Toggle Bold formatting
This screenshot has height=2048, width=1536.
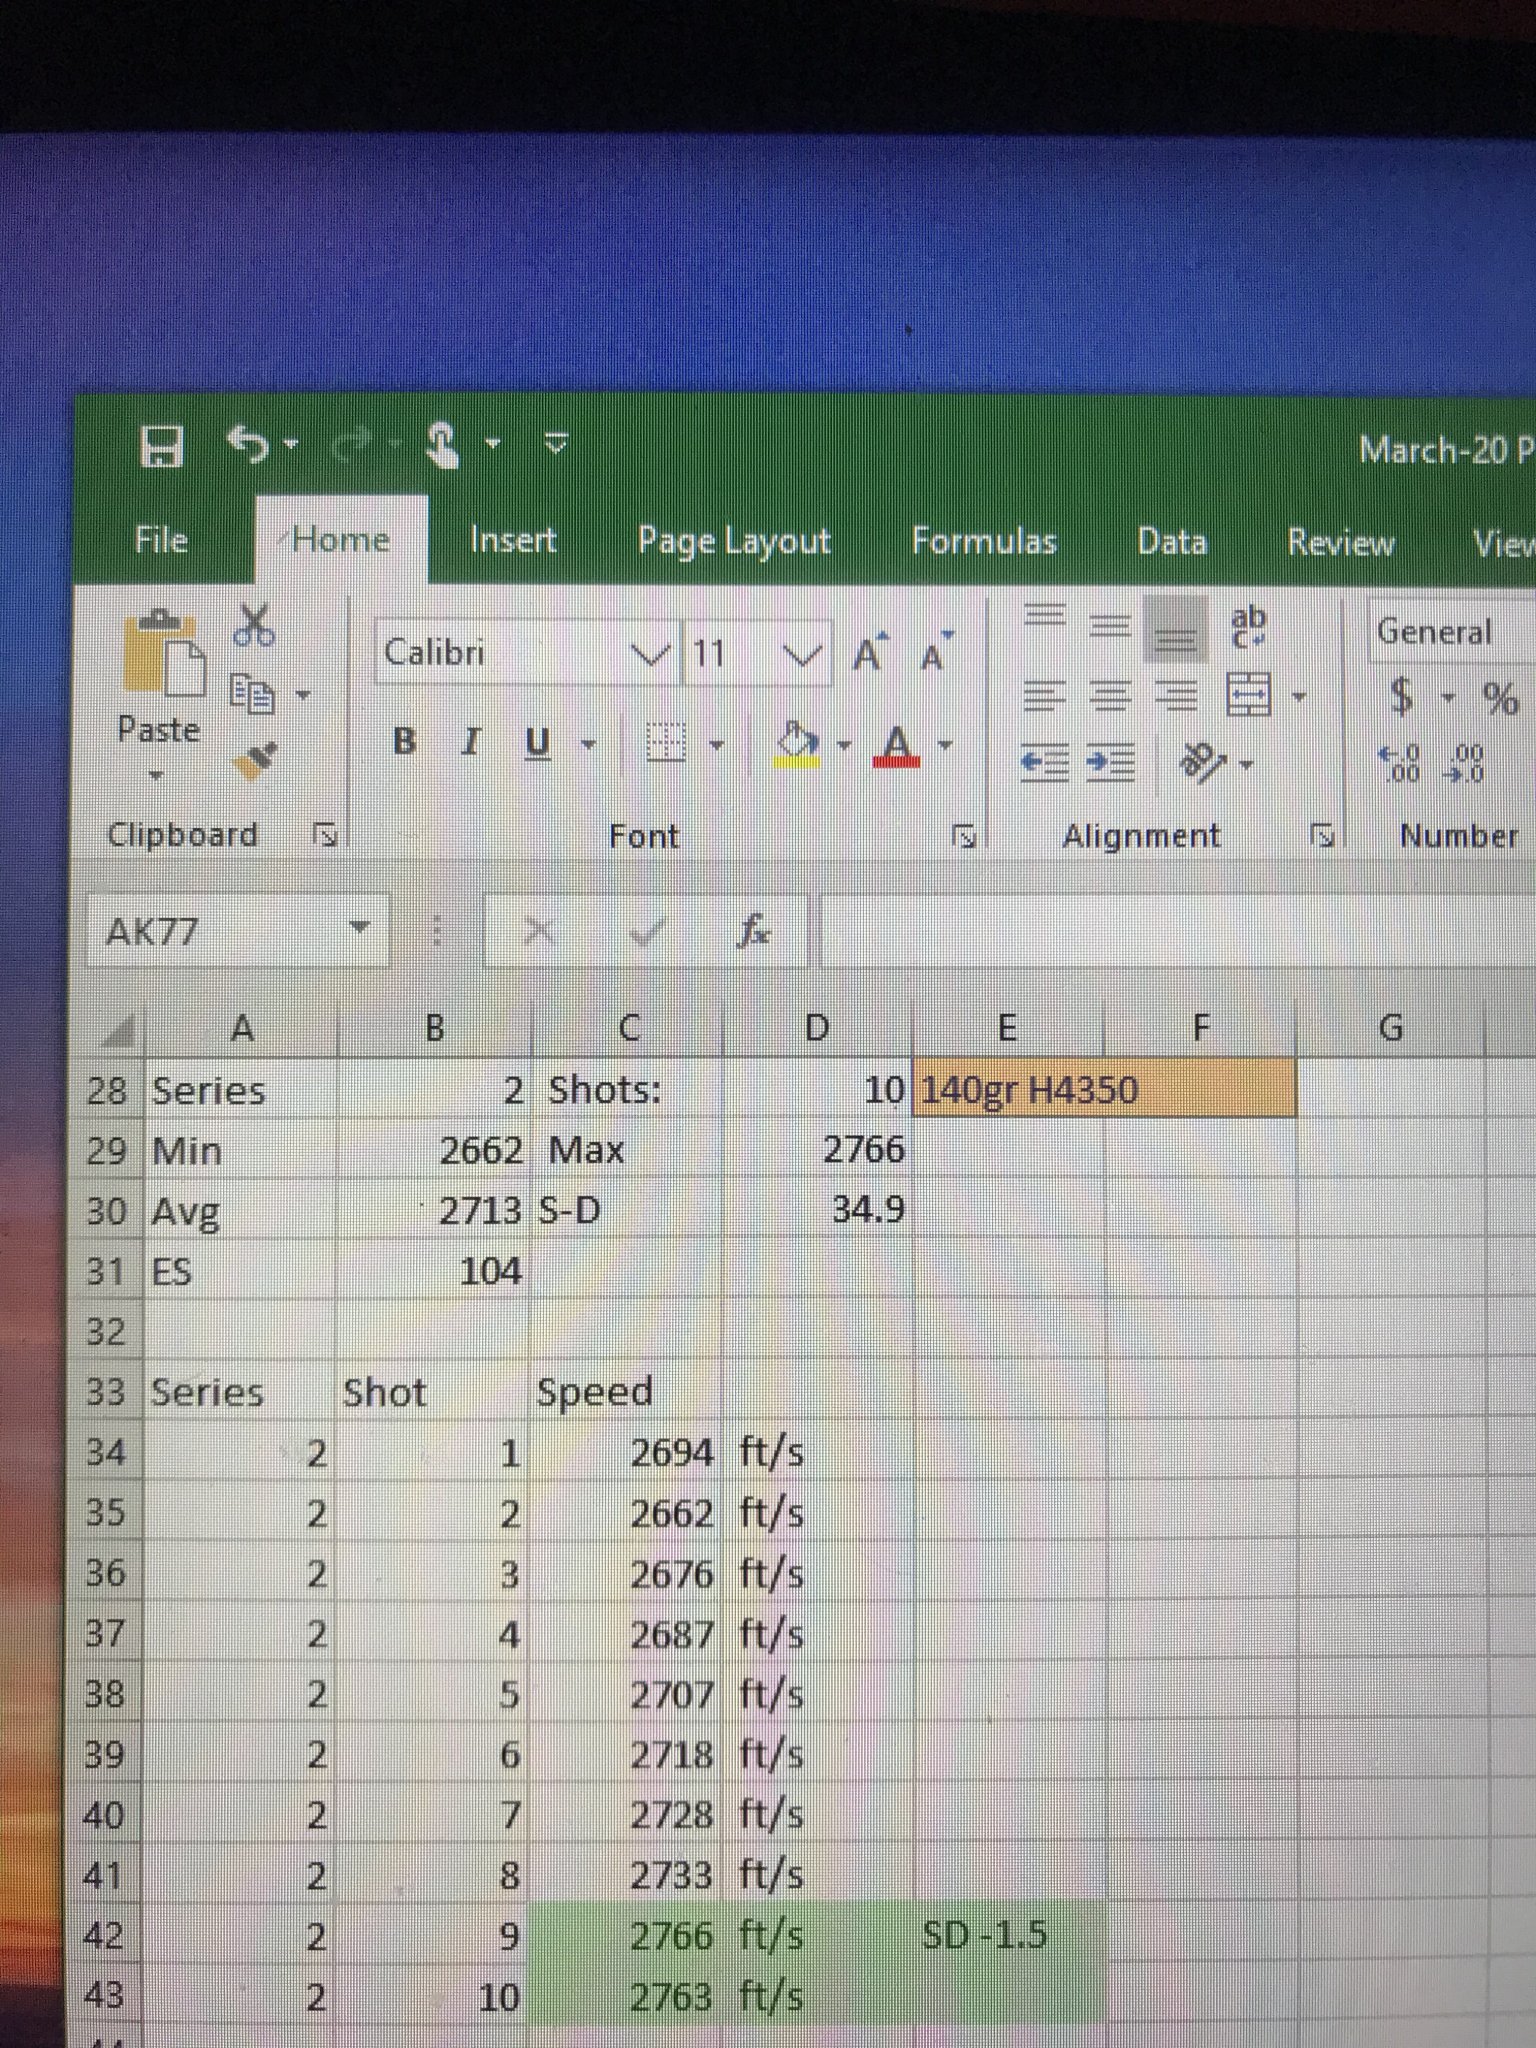[x=404, y=741]
